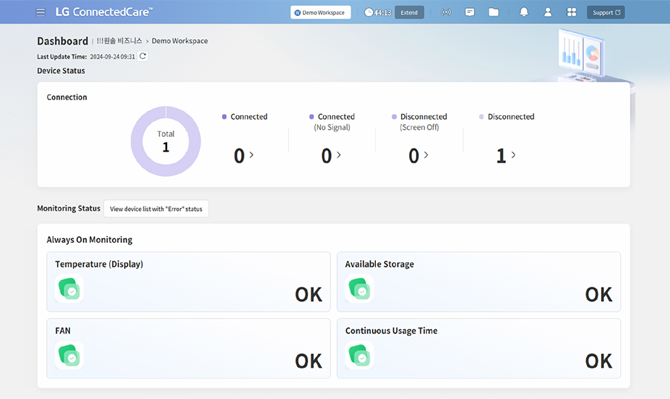Screen dimensions: 670x399
Task: Open the folder icon in header
Action: coord(494,12)
